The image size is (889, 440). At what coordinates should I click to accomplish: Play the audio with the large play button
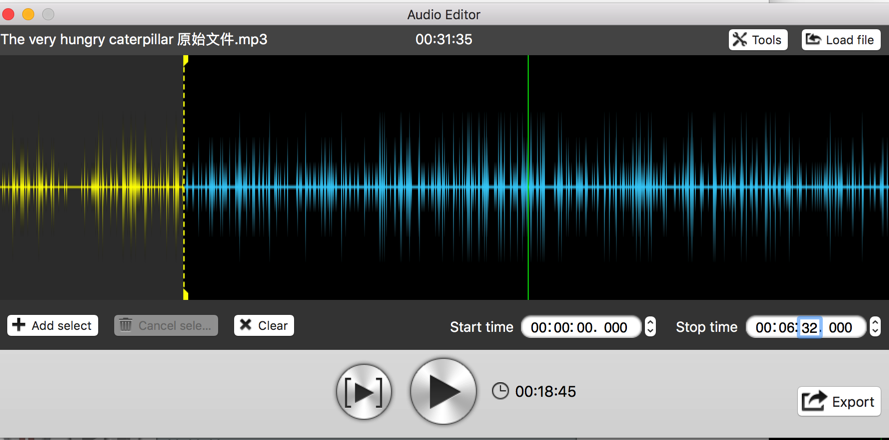click(443, 391)
